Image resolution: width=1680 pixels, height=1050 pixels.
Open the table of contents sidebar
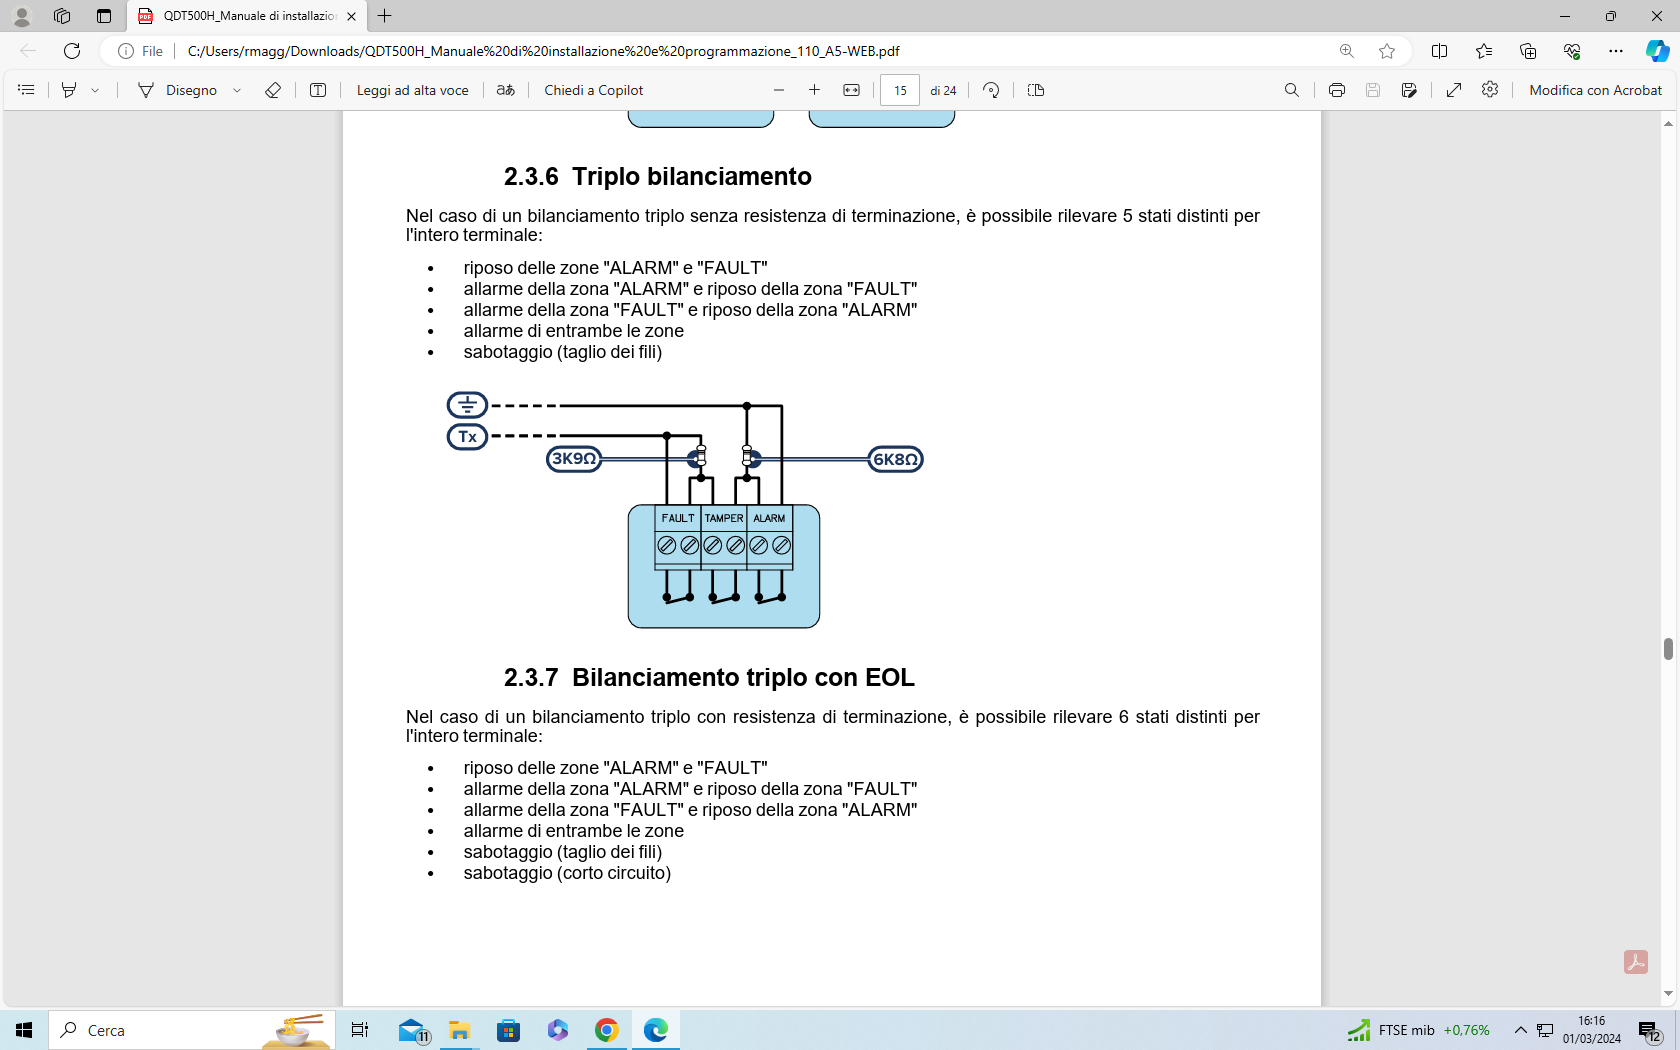click(26, 90)
